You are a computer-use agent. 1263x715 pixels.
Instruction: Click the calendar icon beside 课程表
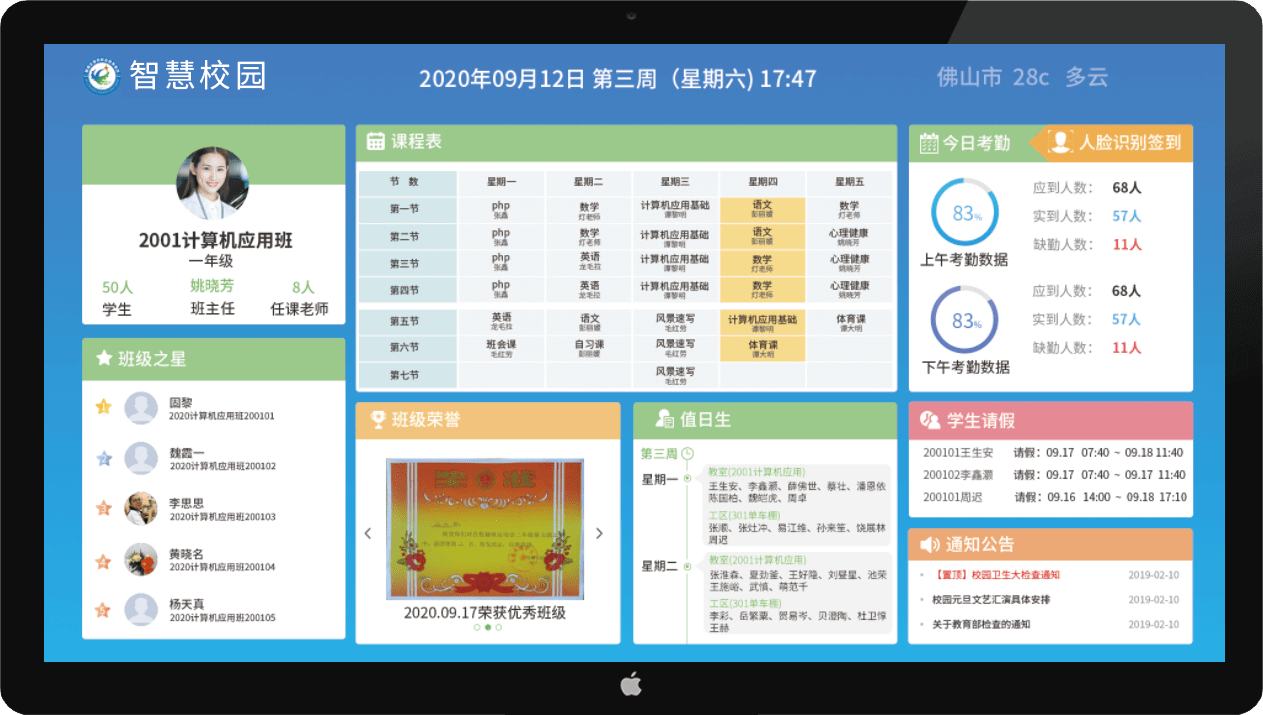(376, 142)
